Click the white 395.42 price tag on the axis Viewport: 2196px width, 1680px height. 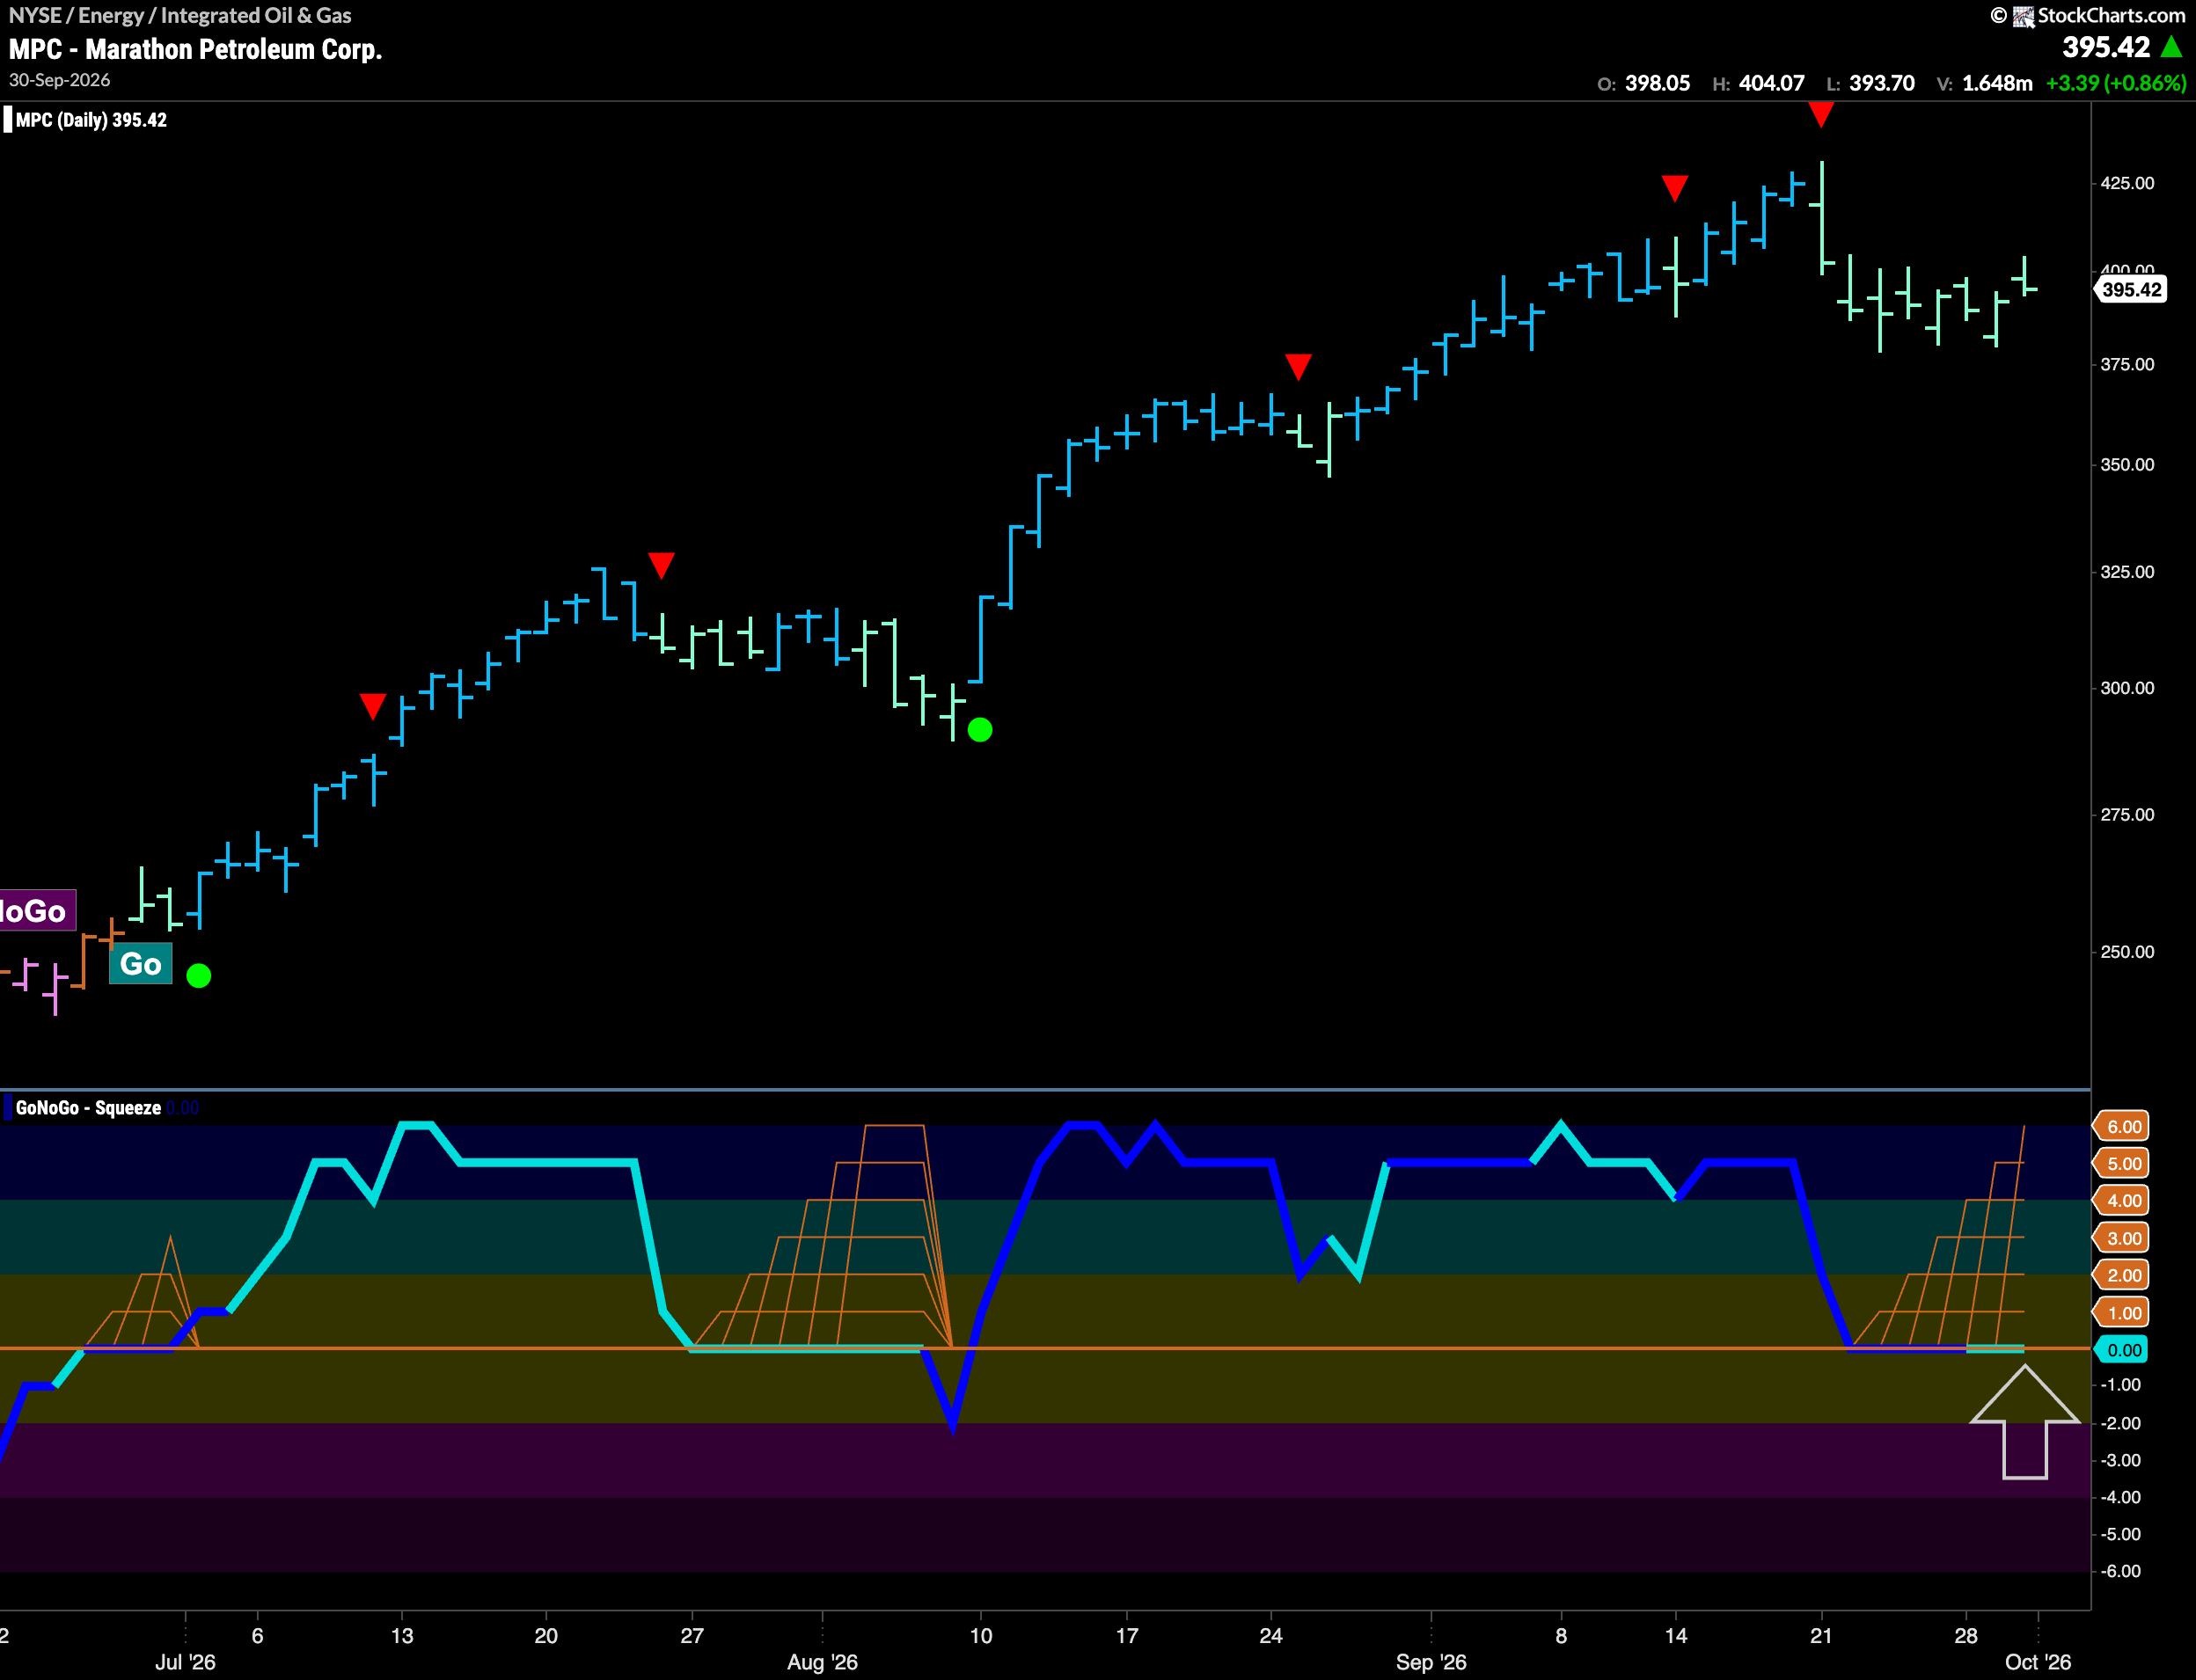2131,290
